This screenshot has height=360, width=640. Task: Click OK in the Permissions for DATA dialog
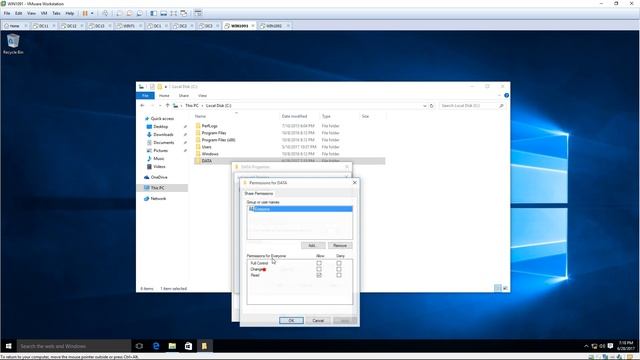291,320
